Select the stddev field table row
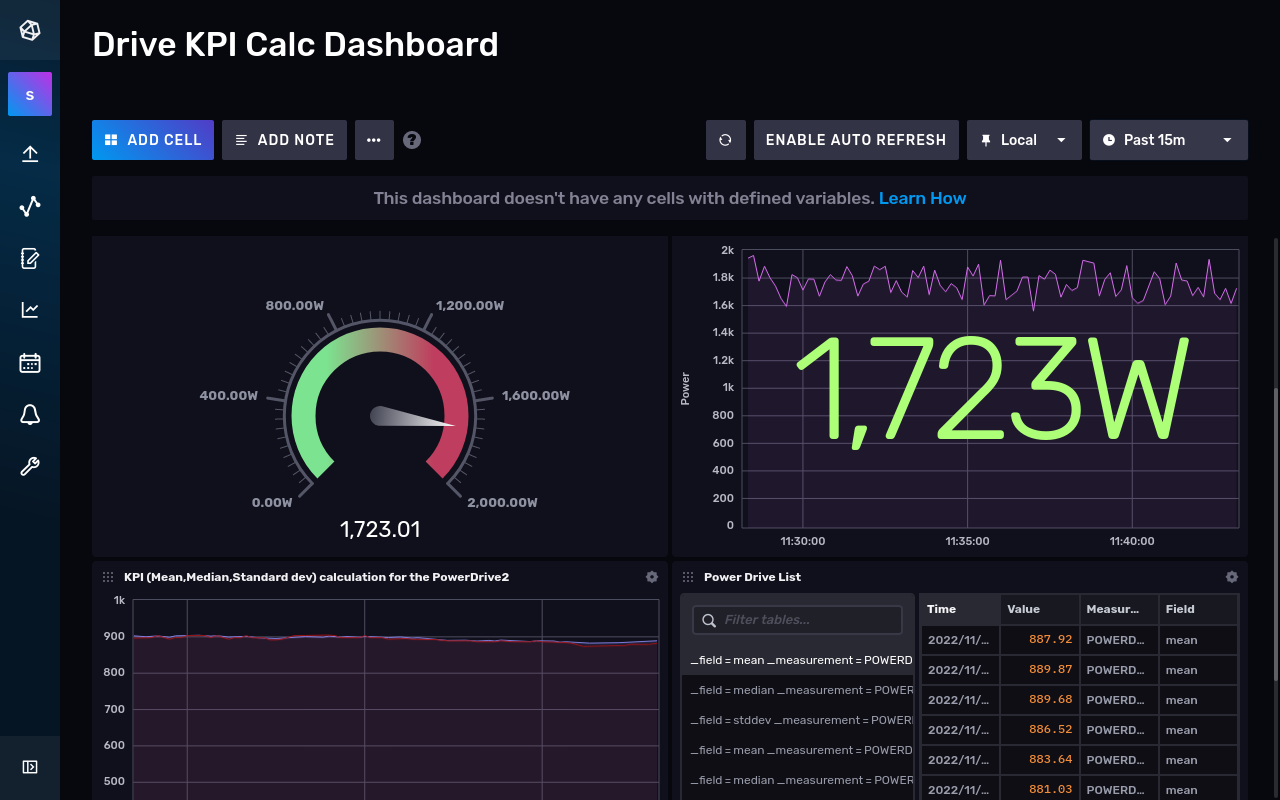Viewport: 1280px width, 800px height. click(x=798, y=720)
